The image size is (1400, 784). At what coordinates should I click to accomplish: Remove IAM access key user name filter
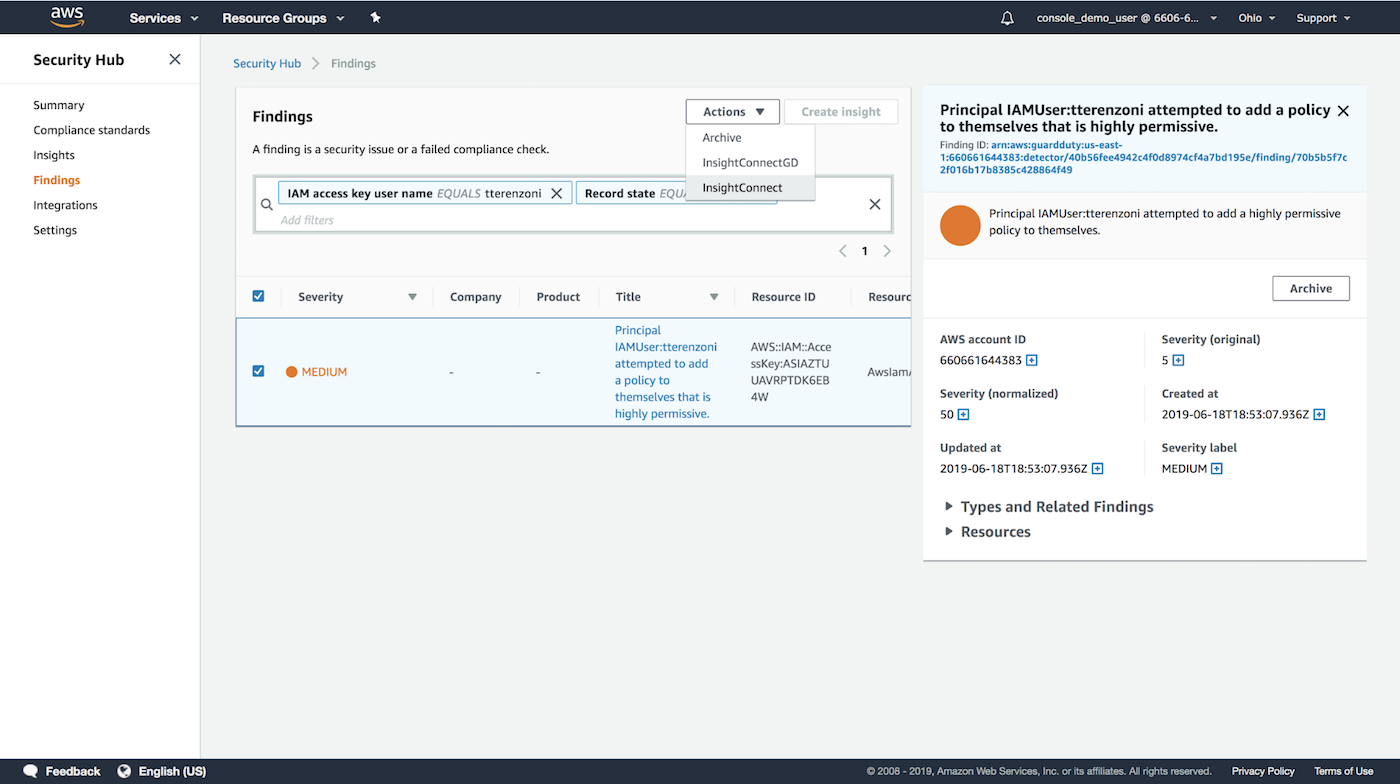557,193
